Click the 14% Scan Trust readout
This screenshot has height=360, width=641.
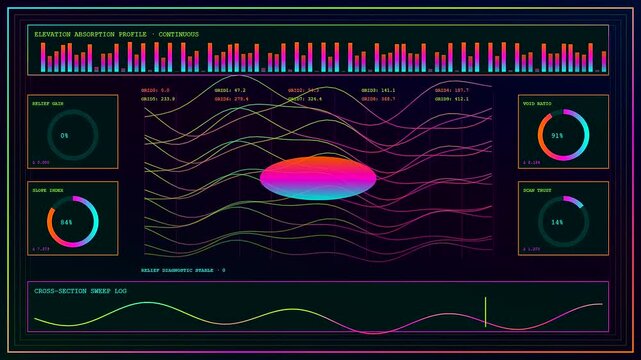tap(557, 222)
